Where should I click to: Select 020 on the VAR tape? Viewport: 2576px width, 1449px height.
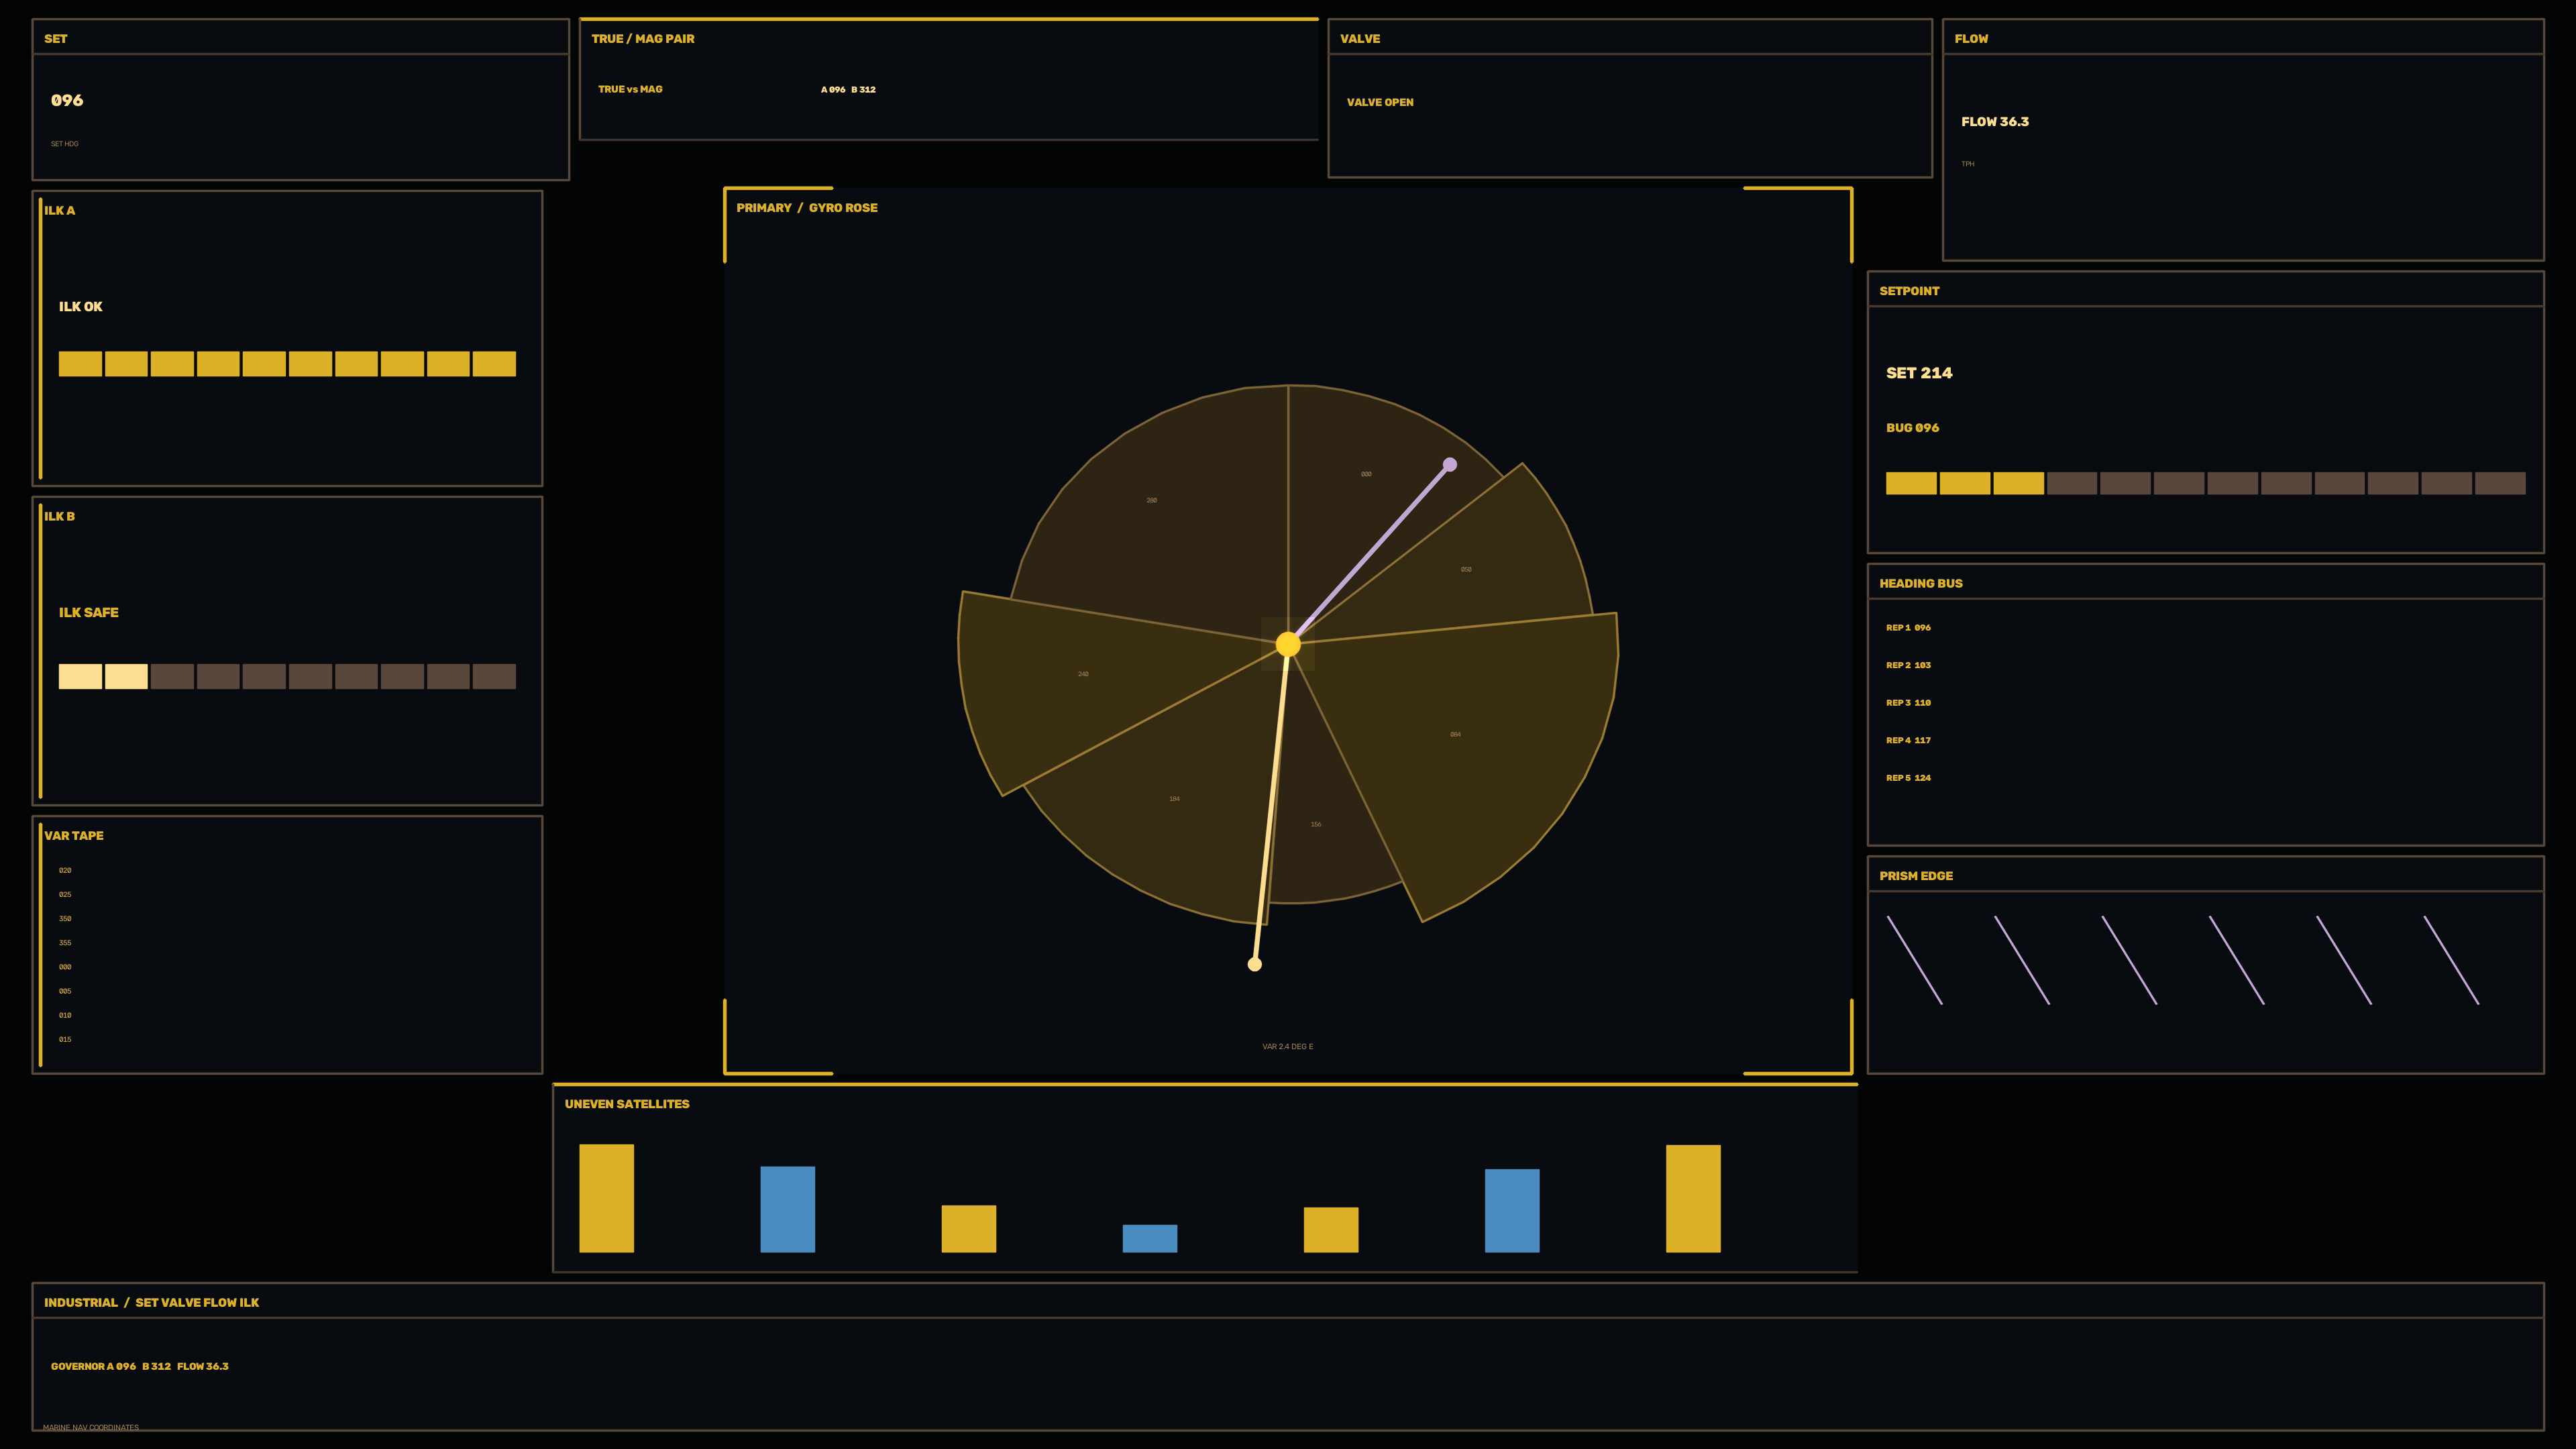coord(65,871)
